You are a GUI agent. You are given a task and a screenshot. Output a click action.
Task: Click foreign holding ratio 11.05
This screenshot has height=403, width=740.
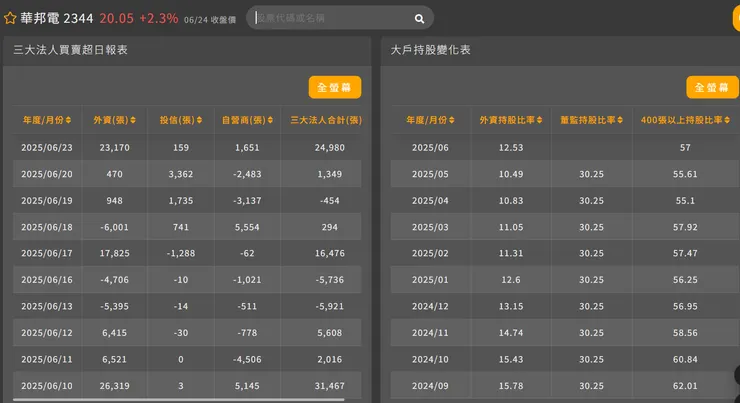tap(511, 227)
